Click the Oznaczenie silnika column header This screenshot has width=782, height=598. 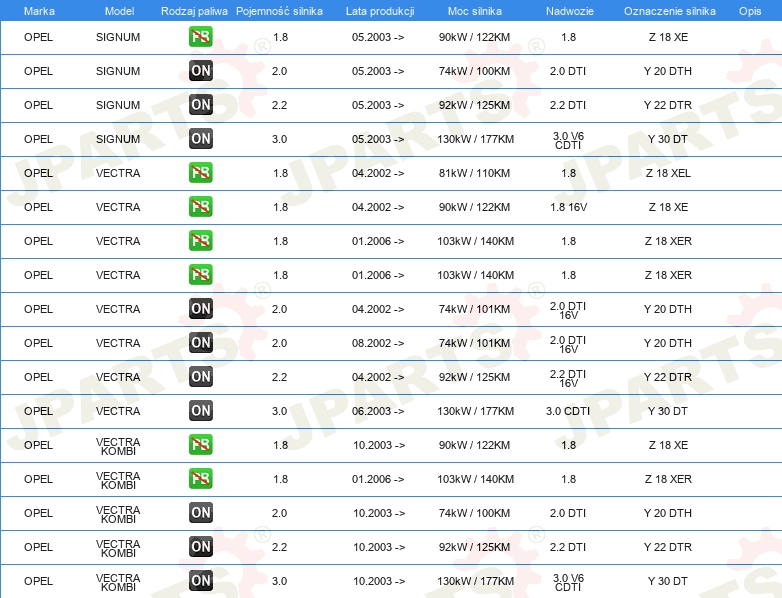[669, 11]
